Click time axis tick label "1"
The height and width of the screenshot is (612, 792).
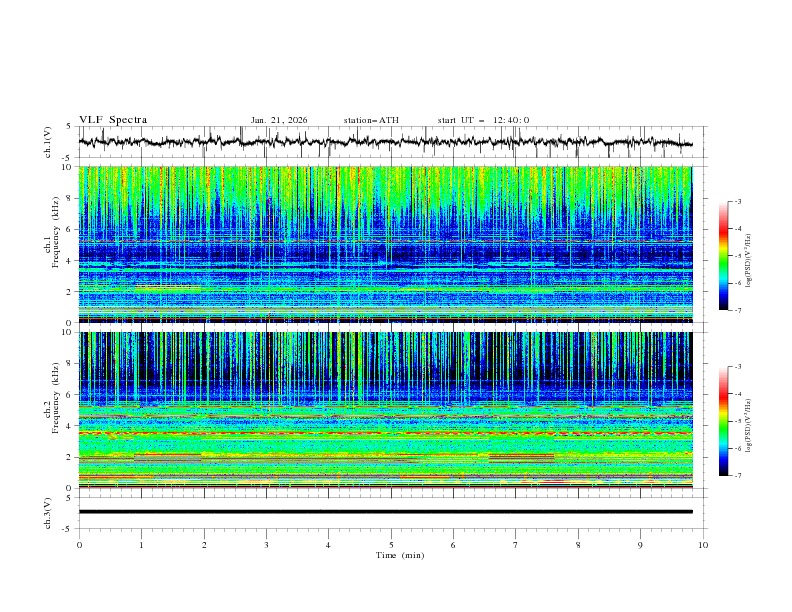click(141, 545)
